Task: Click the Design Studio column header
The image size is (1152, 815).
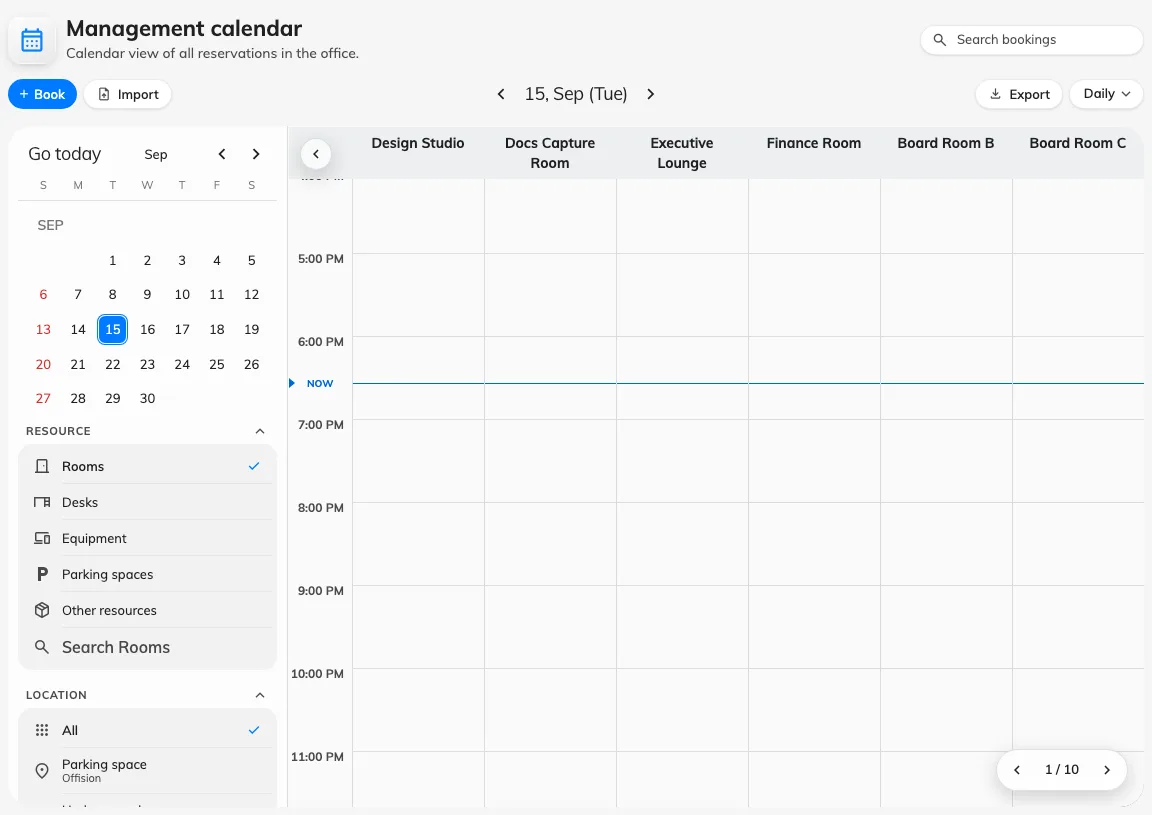Action: [418, 143]
